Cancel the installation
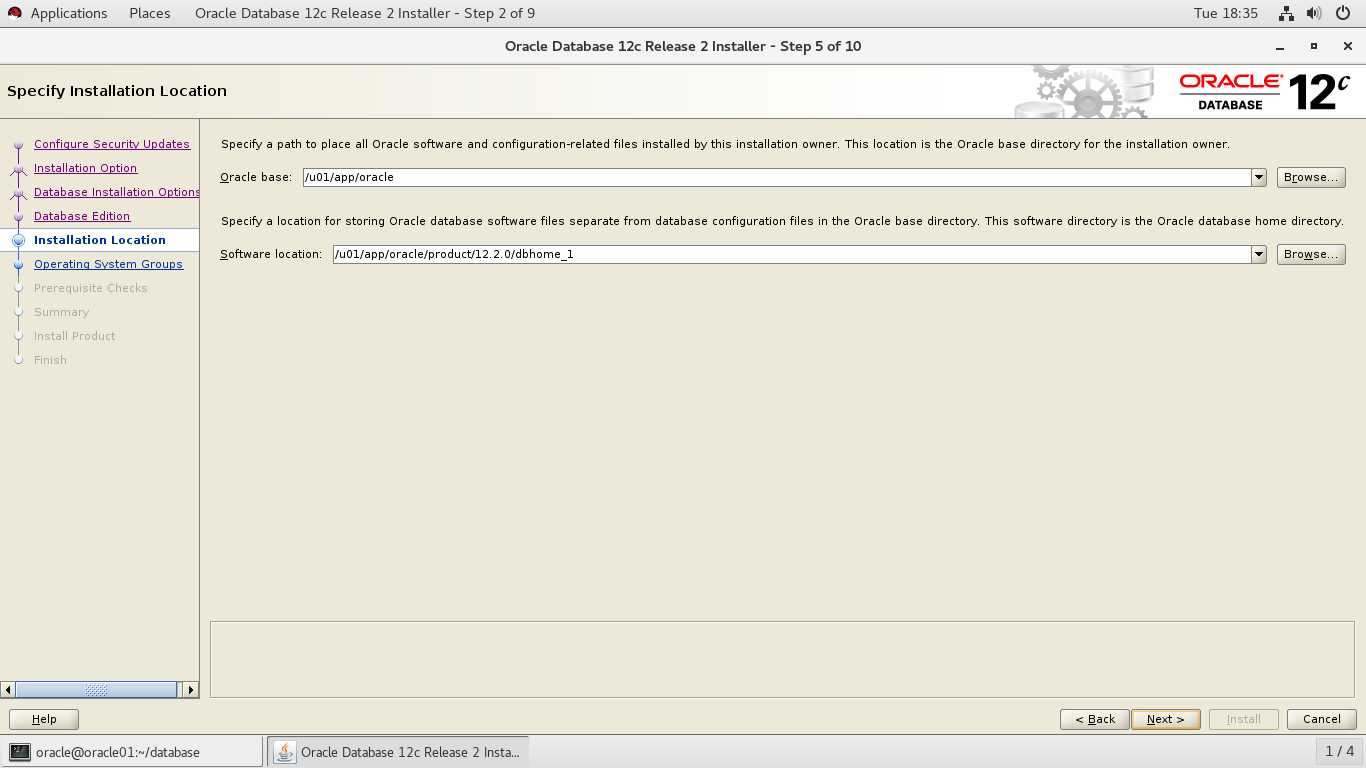The image size is (1366, 768). (x=1322, y=719)
